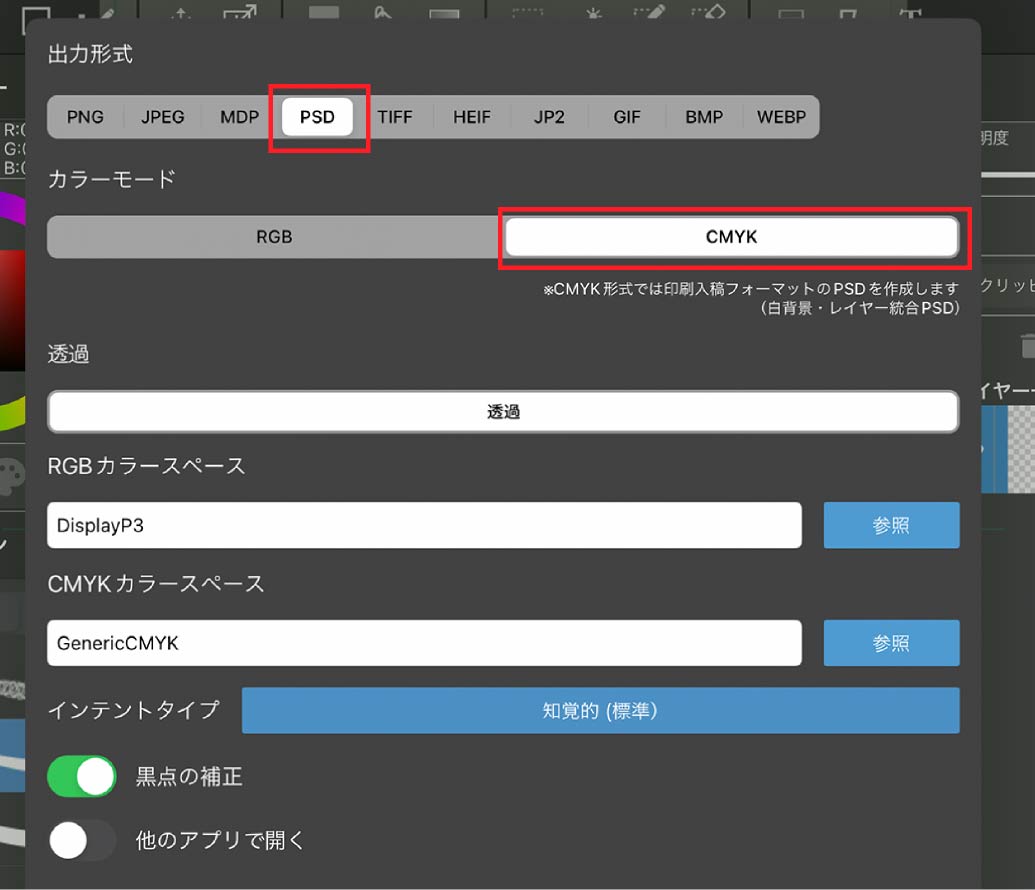Select the JPEG output format tab
This screenshot has width=1035, height=890.
162,117
